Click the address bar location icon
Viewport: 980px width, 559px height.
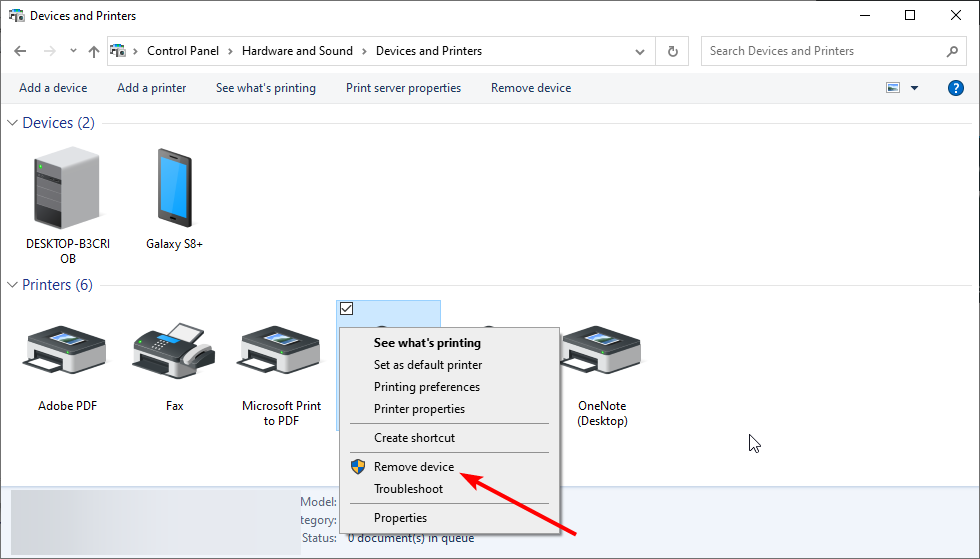tap(118, 51)
